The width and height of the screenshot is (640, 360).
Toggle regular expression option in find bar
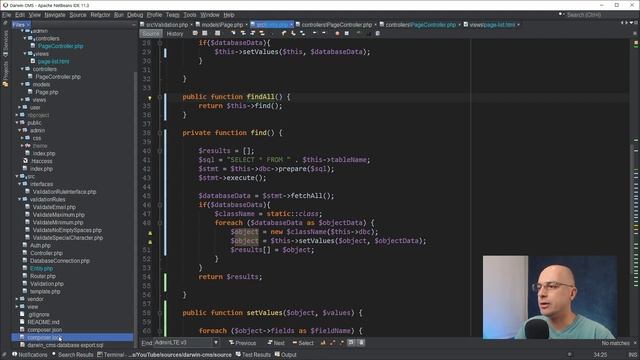click(342, 343)
